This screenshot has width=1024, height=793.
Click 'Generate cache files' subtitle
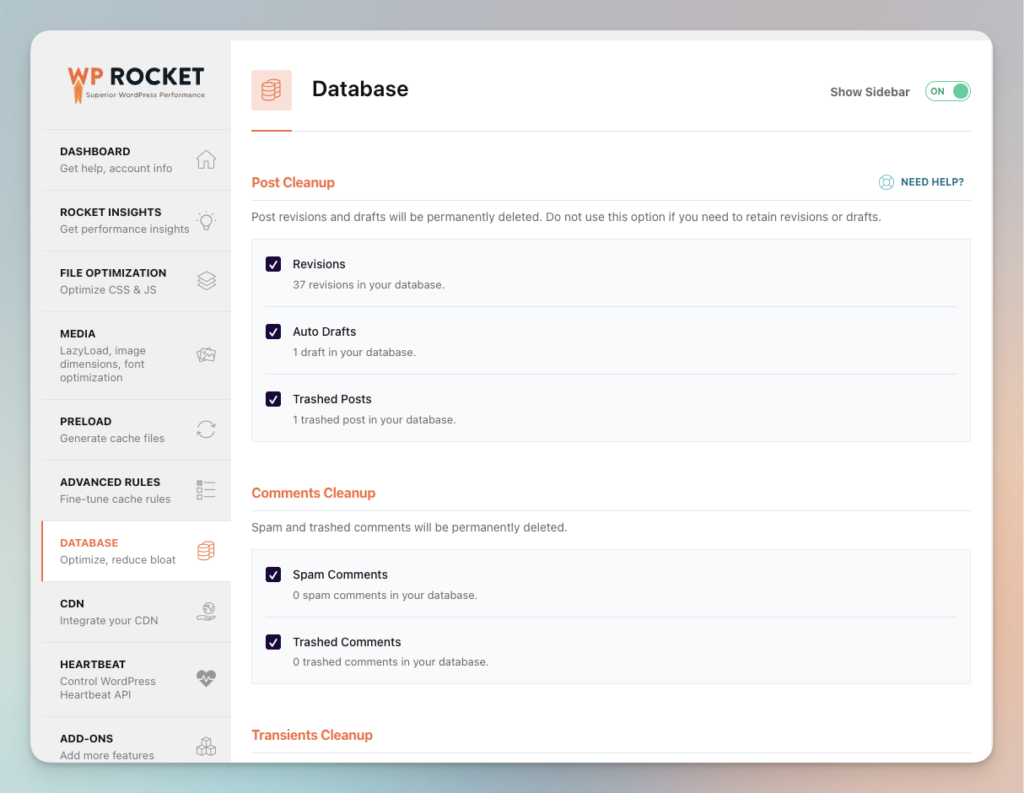click(x=112, y=438)
